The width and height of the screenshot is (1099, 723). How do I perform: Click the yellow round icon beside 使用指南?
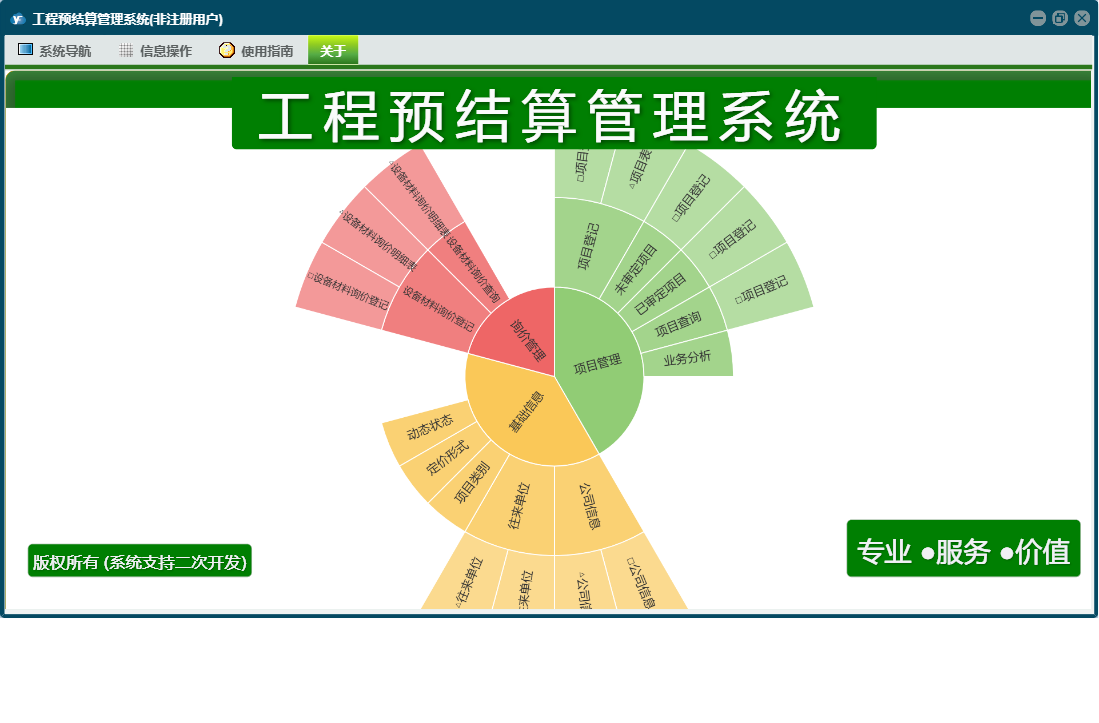point(226,50)
